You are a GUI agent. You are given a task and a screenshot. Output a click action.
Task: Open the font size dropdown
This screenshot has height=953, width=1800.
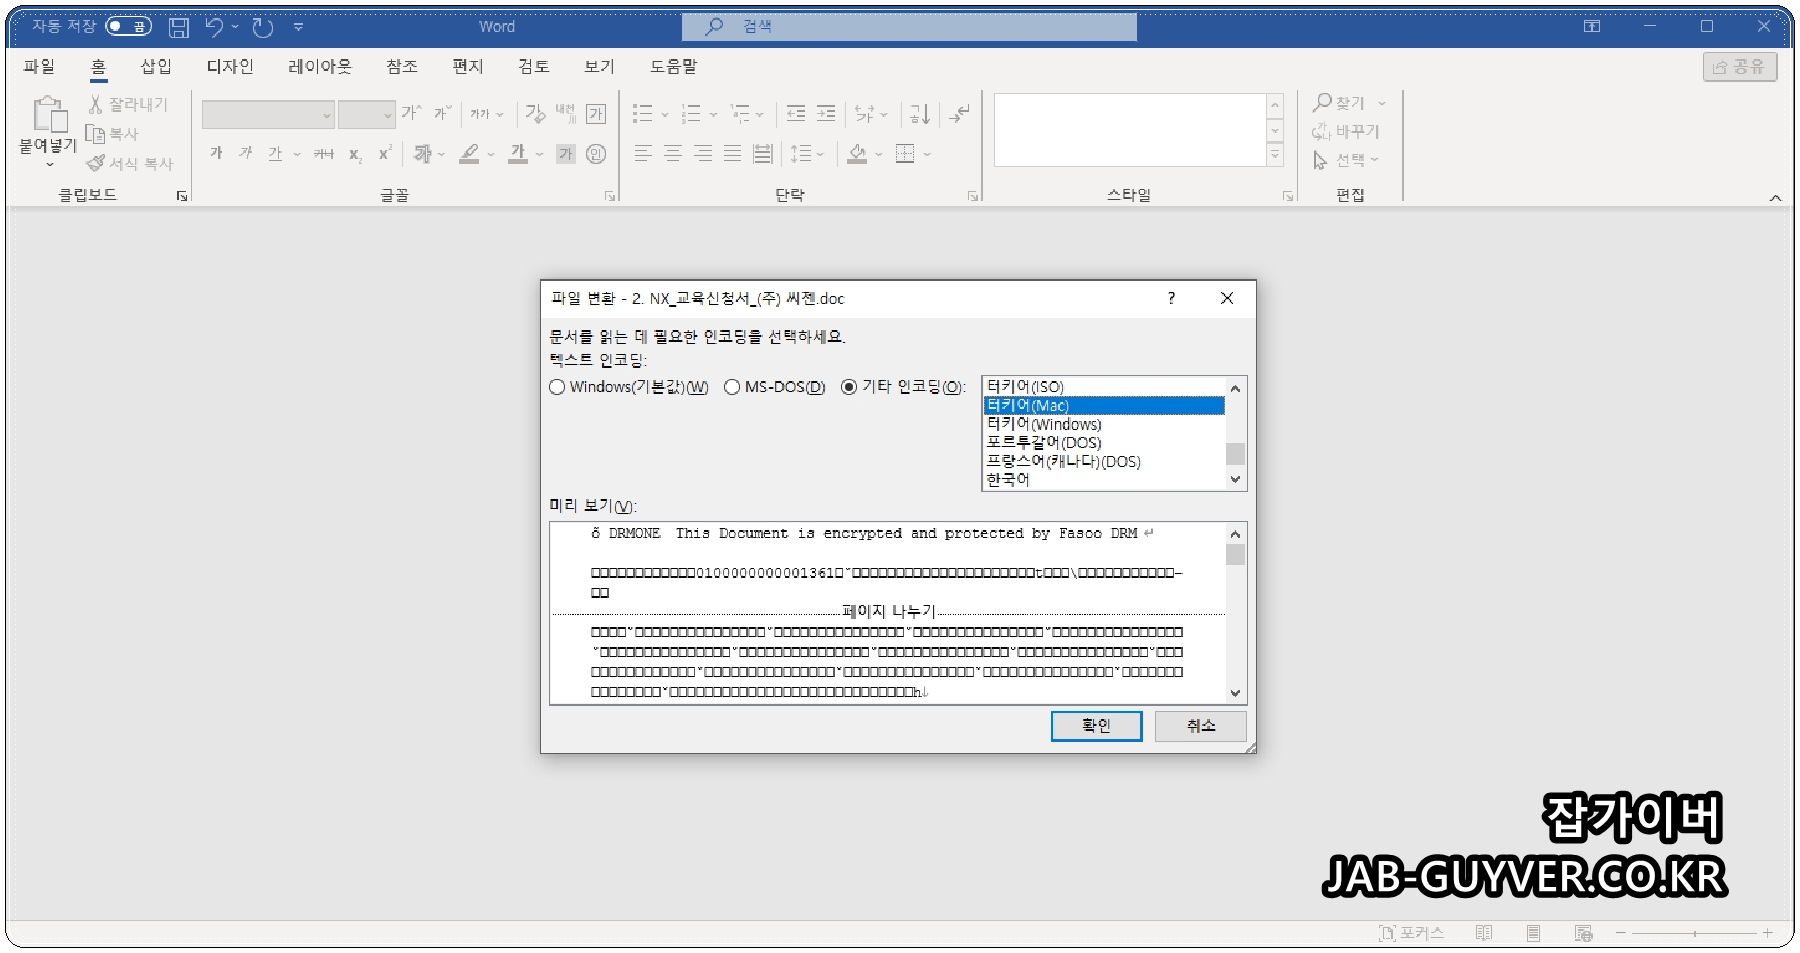[x=388, y=115]
